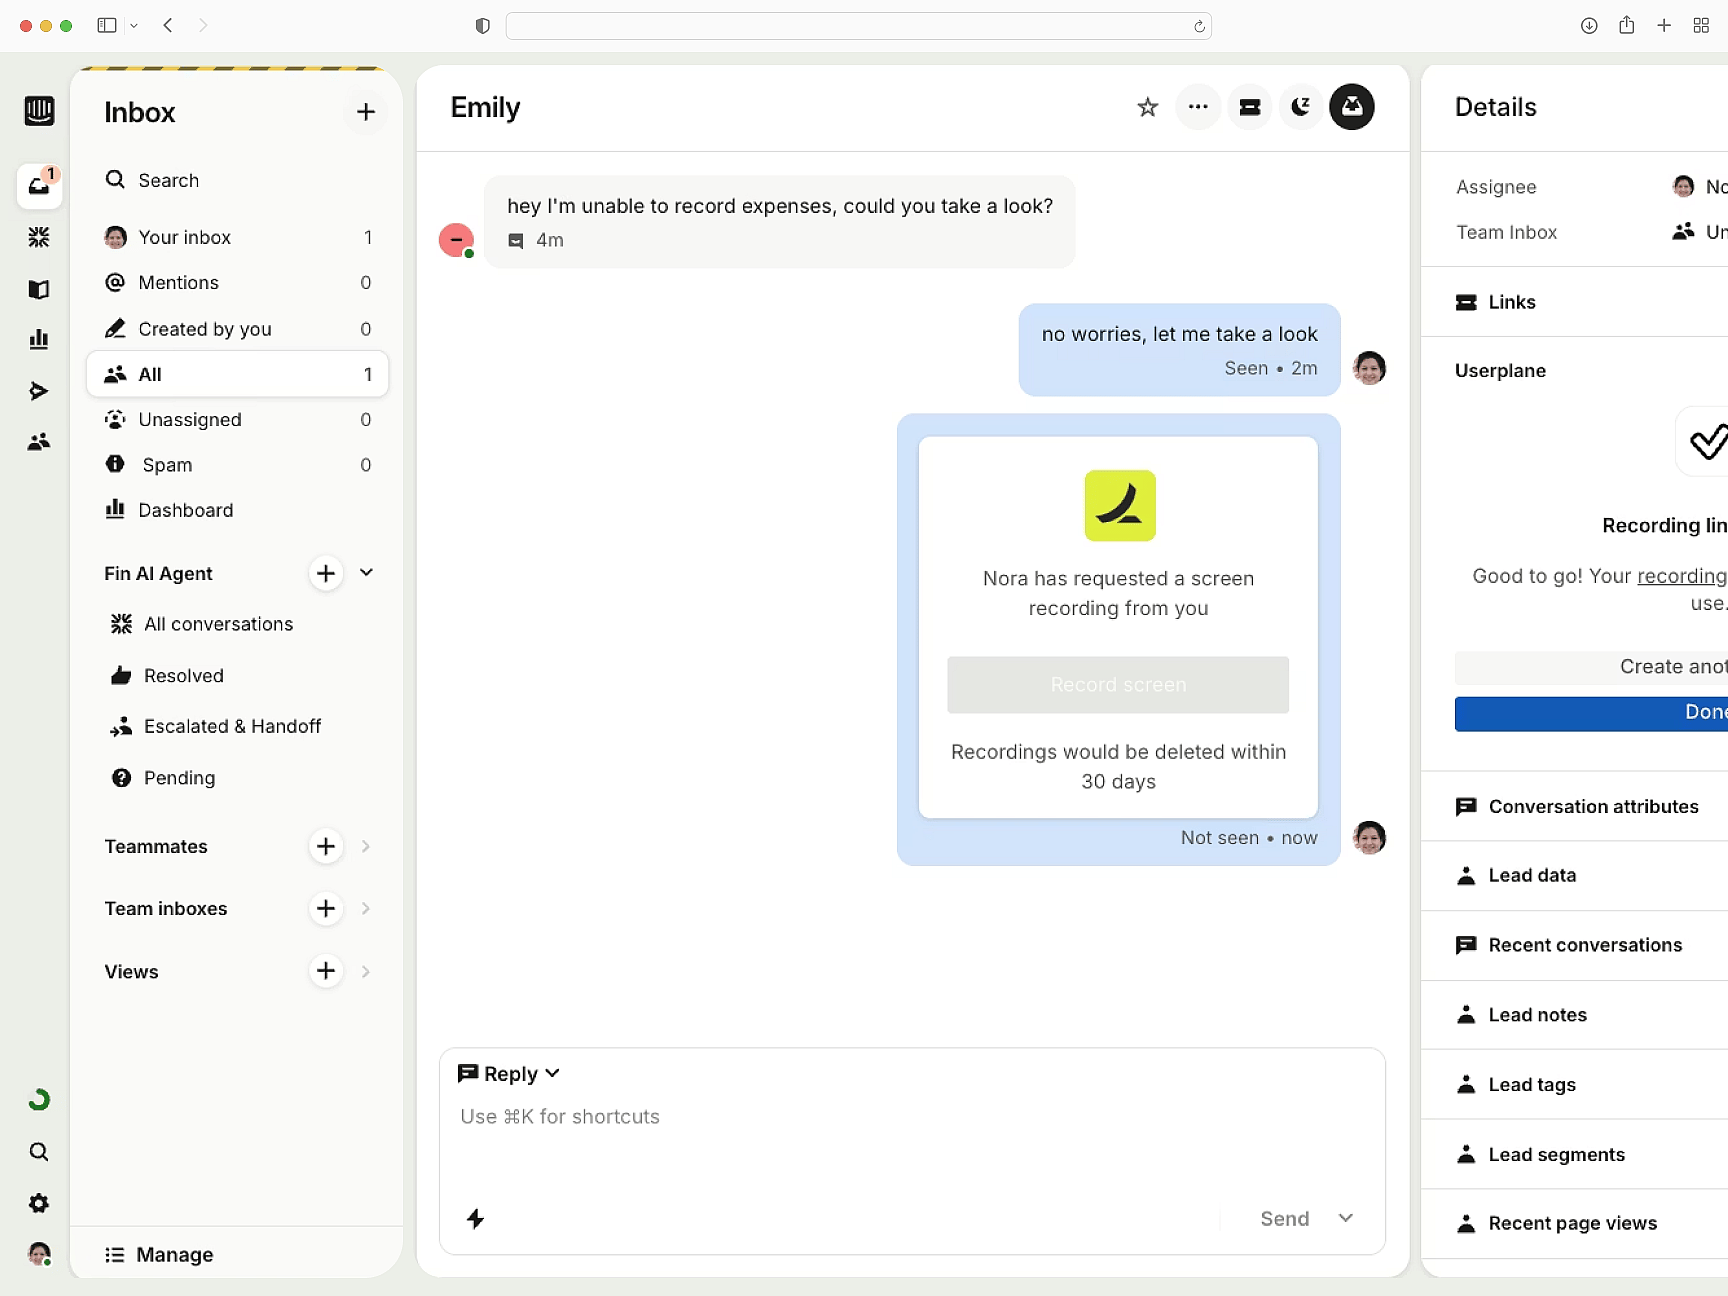
Task: Open Settings gear in left rail
Action: [39, 1203]
